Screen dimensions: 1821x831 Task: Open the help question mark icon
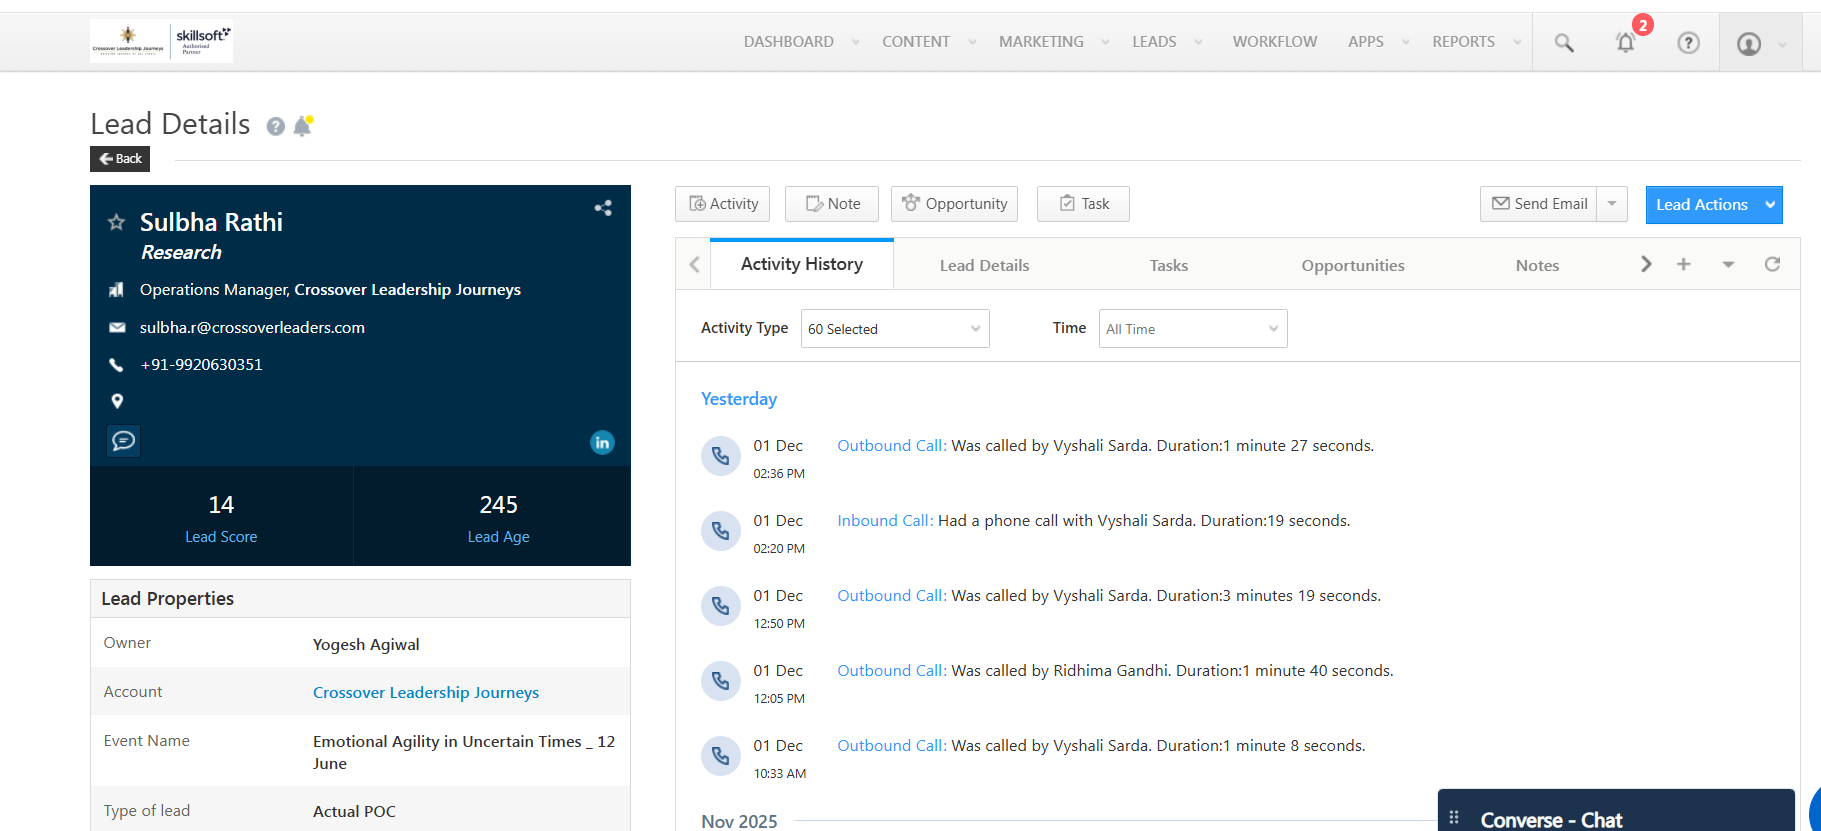pyautogui.click(x=1688, y=43)
